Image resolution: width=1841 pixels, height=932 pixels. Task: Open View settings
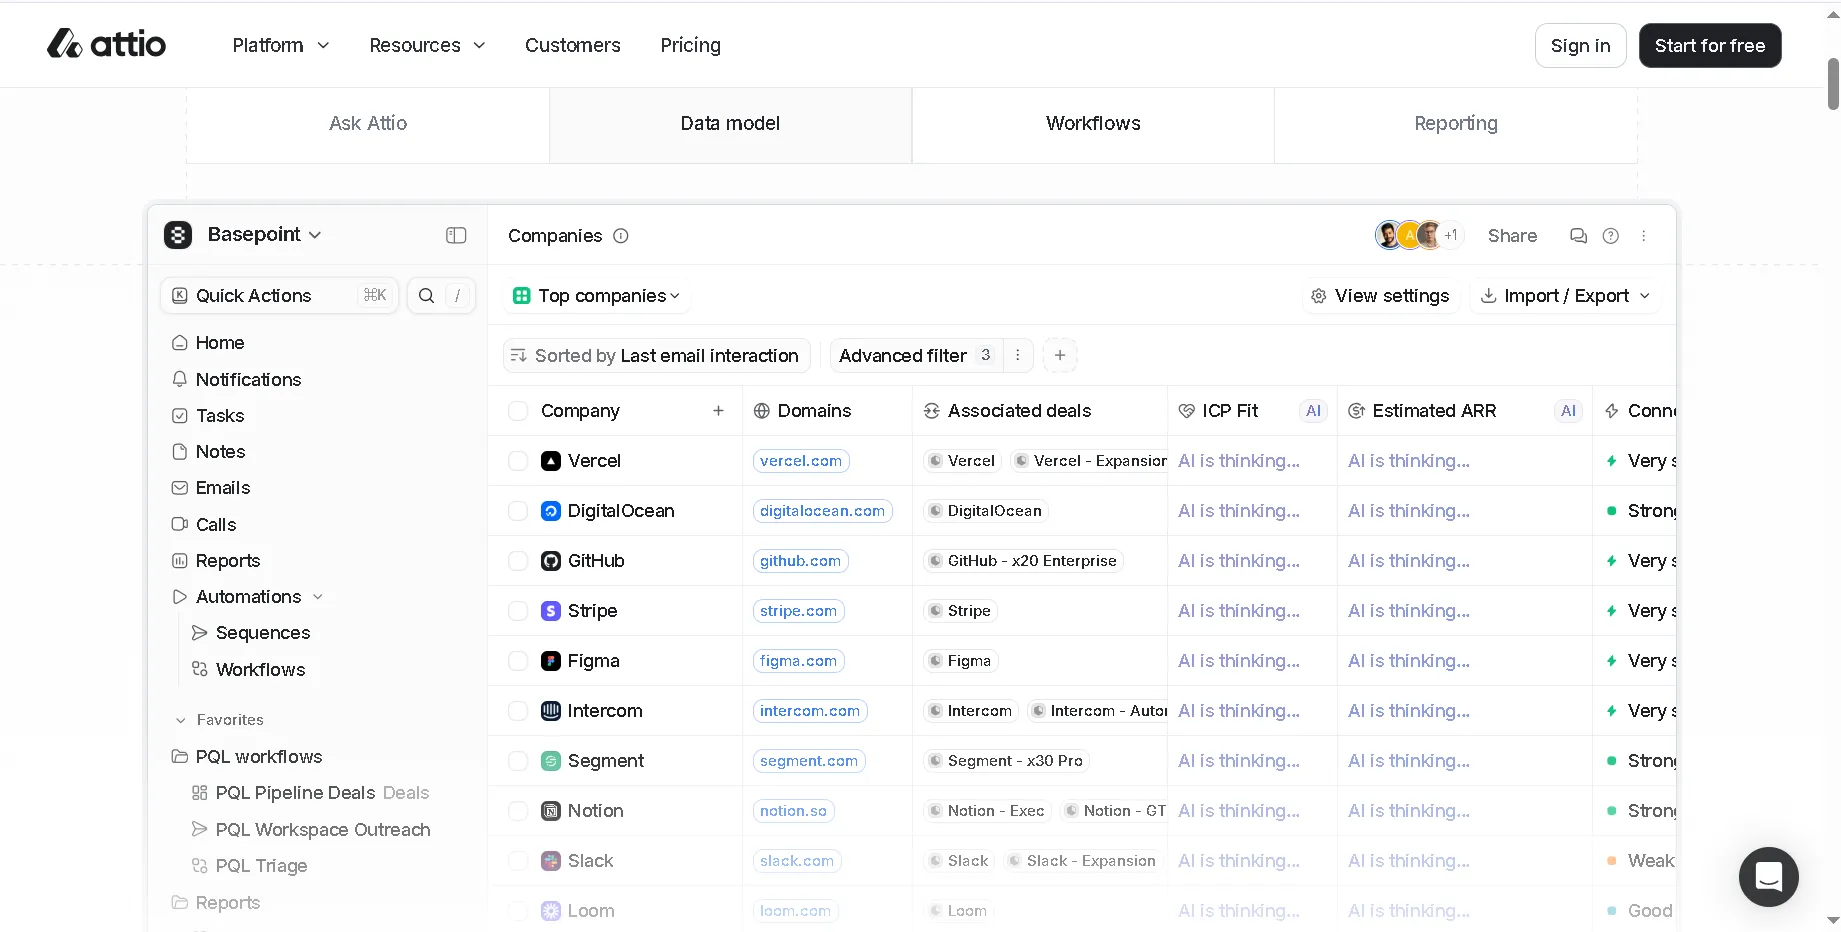coord(1380,295)
